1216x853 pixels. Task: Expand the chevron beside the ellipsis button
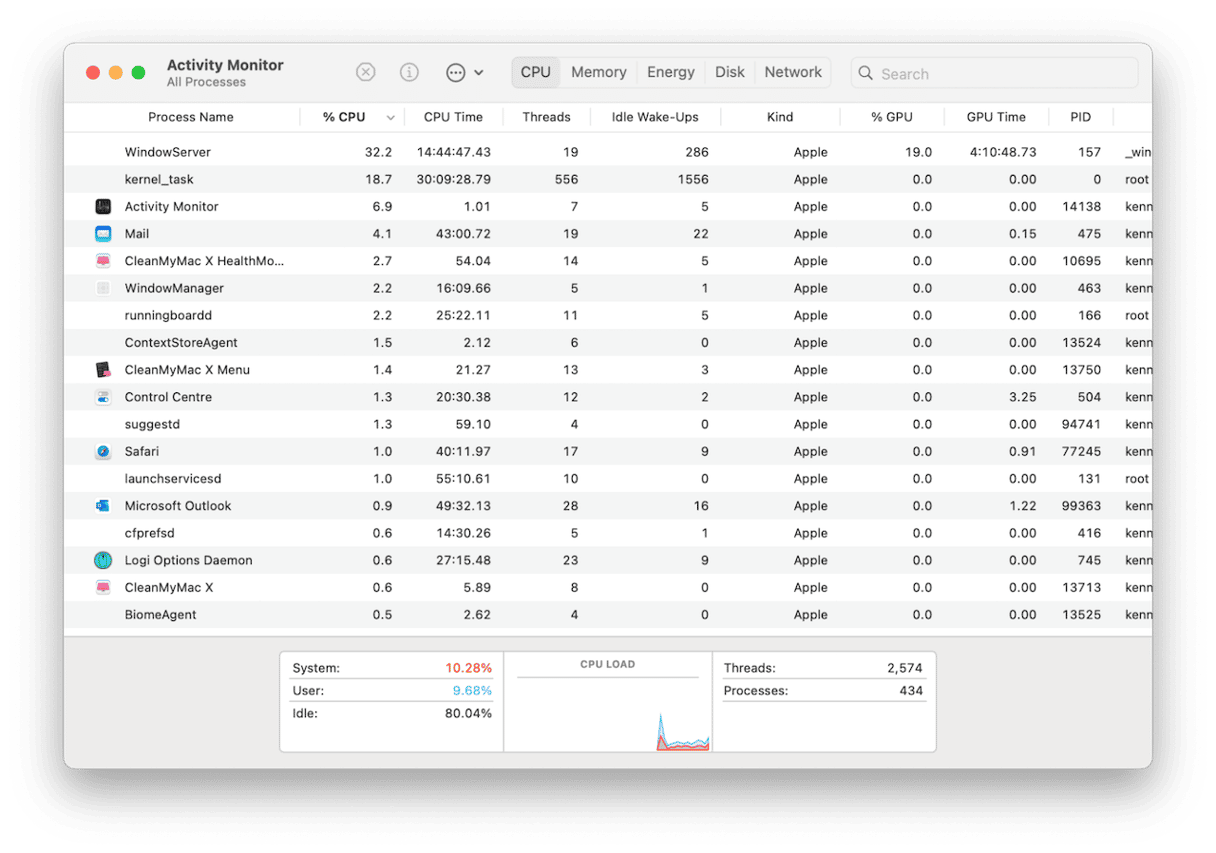pyautogui.click(x=479, y=73)
